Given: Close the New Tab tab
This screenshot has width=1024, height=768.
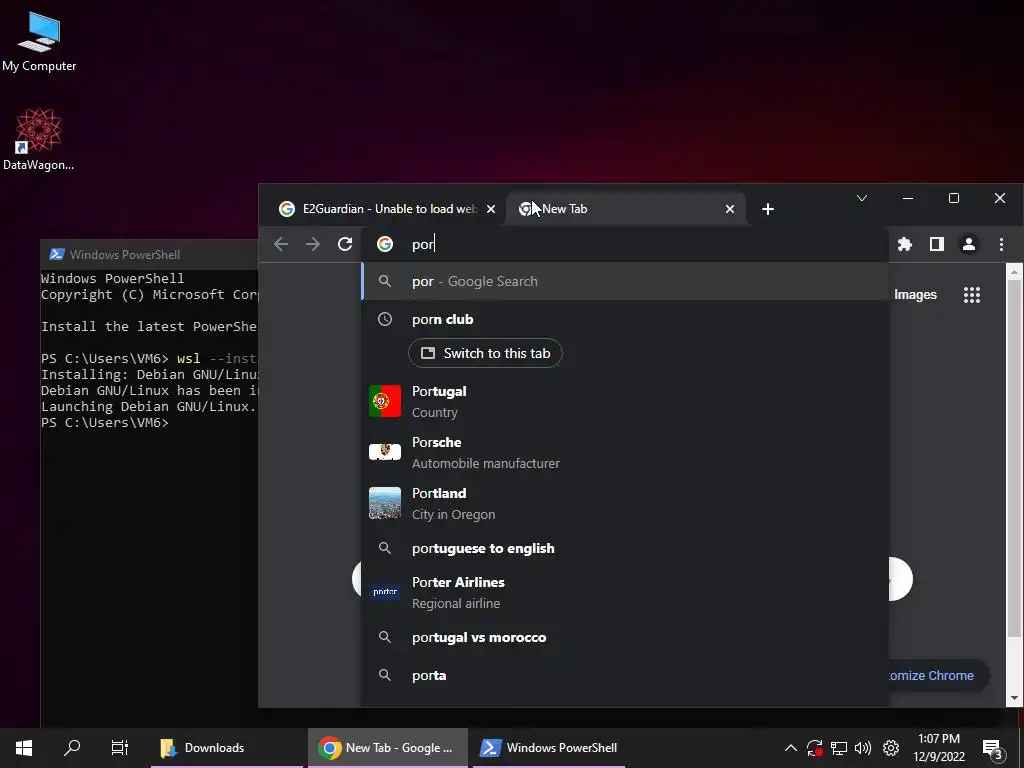Looking at the screenshot, I should [729, 209].
